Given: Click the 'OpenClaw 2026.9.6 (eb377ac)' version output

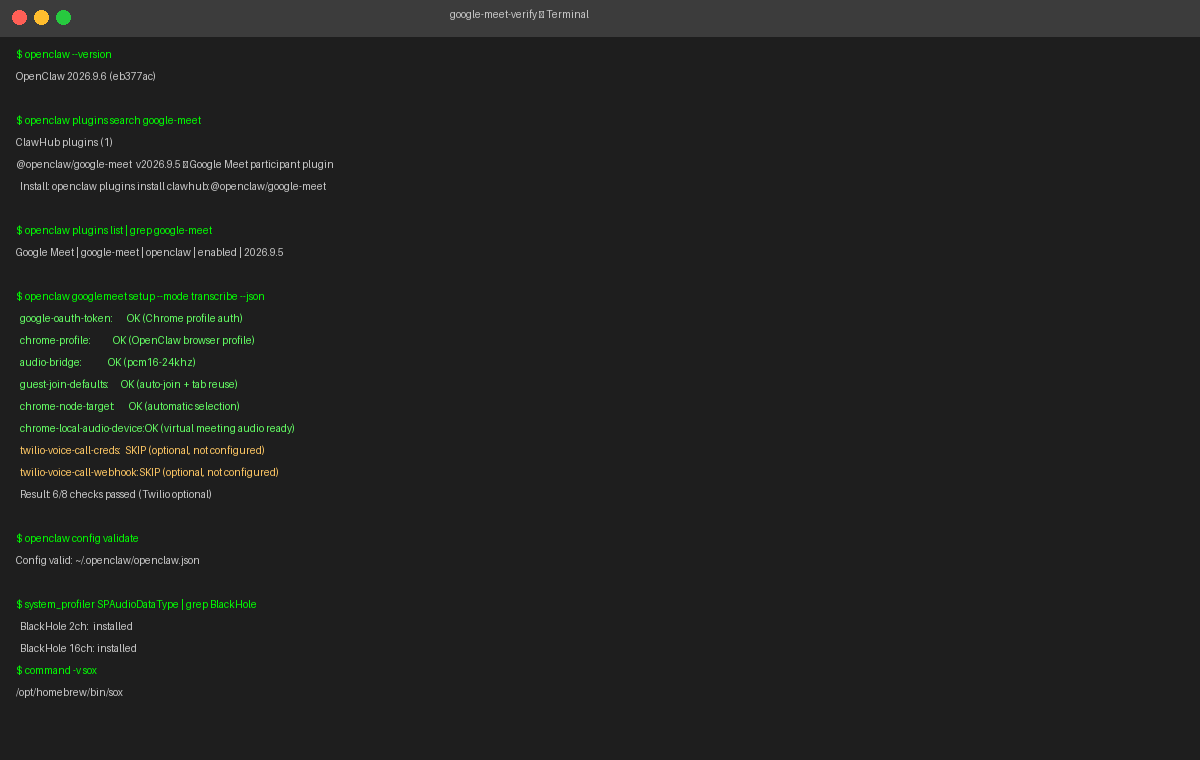Looking at the screenshot, I should (x=86, y=76).
